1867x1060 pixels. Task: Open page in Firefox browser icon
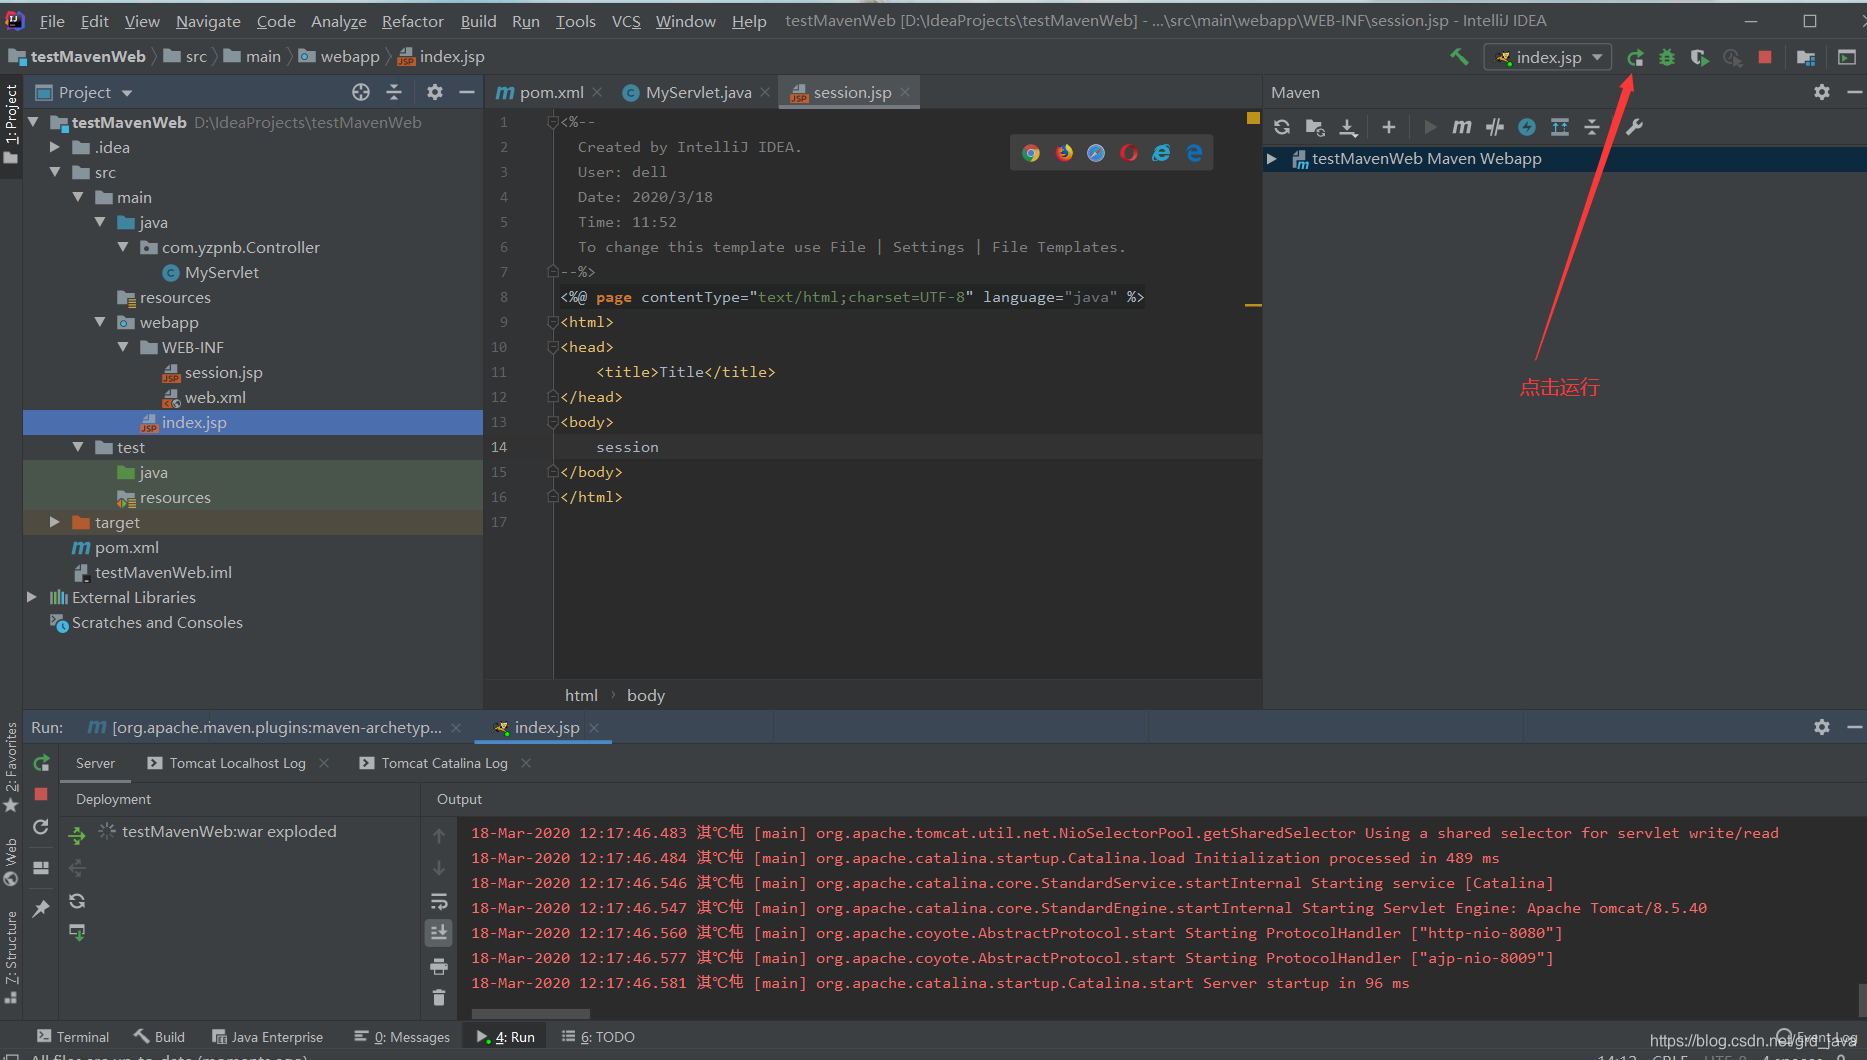pos(1064,153)
